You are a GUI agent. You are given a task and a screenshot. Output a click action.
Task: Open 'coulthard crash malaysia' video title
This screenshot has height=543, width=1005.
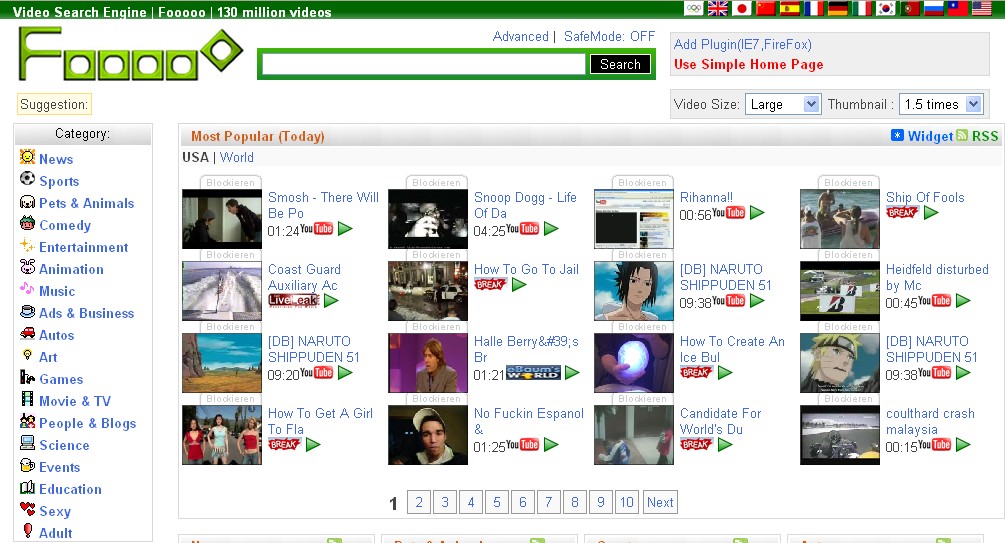(x=930, y=421)
